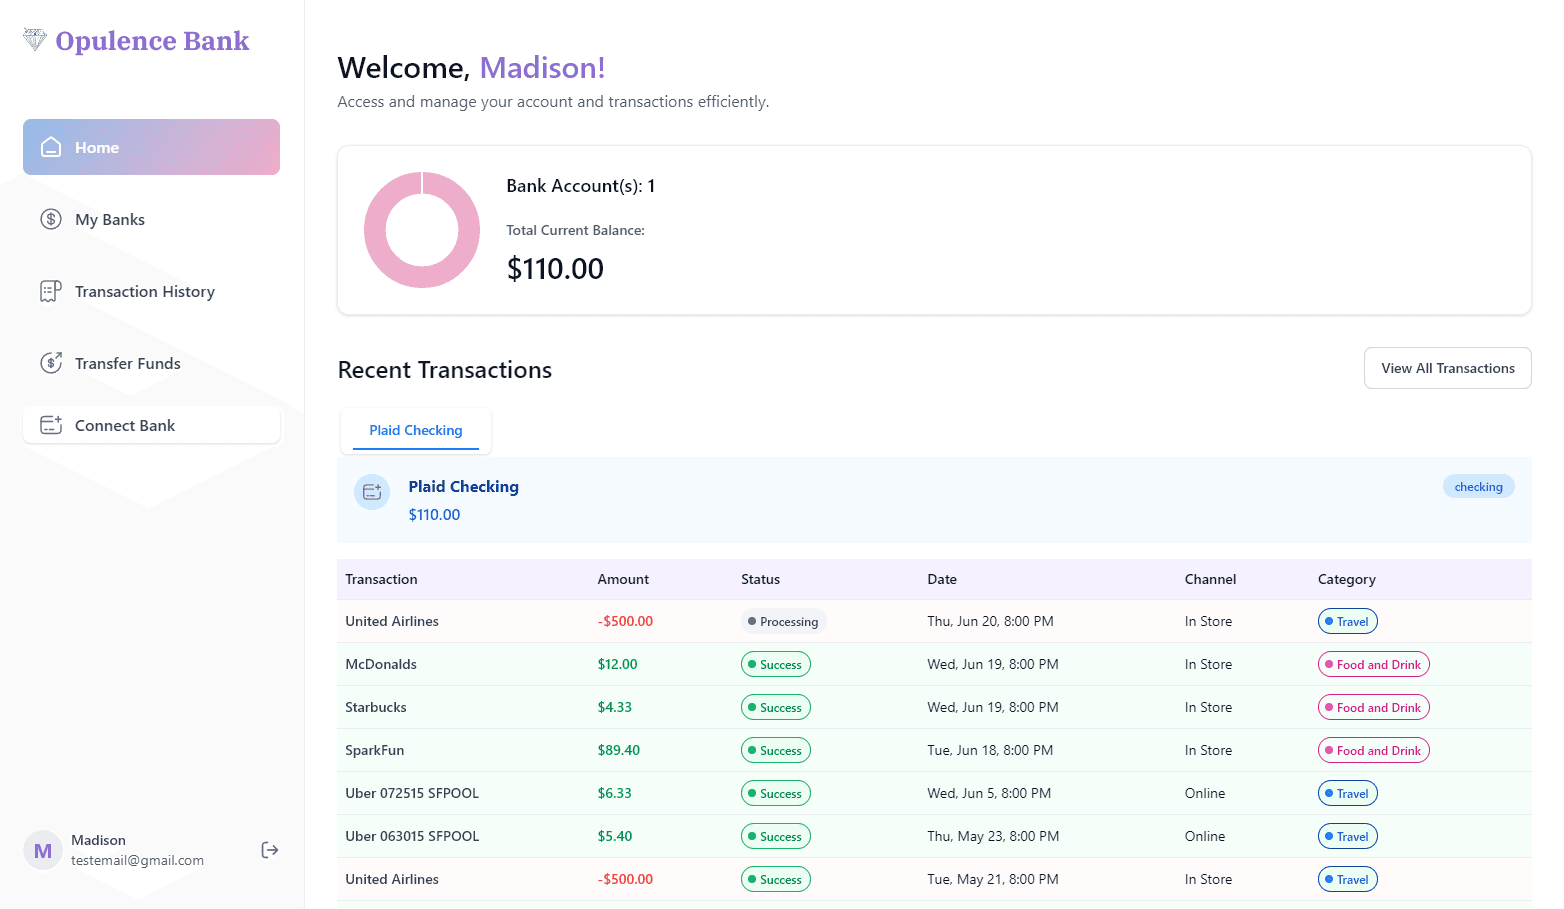Click the Transfer Funds icon
Screen dimensions: 1564x909
[51, 363]
